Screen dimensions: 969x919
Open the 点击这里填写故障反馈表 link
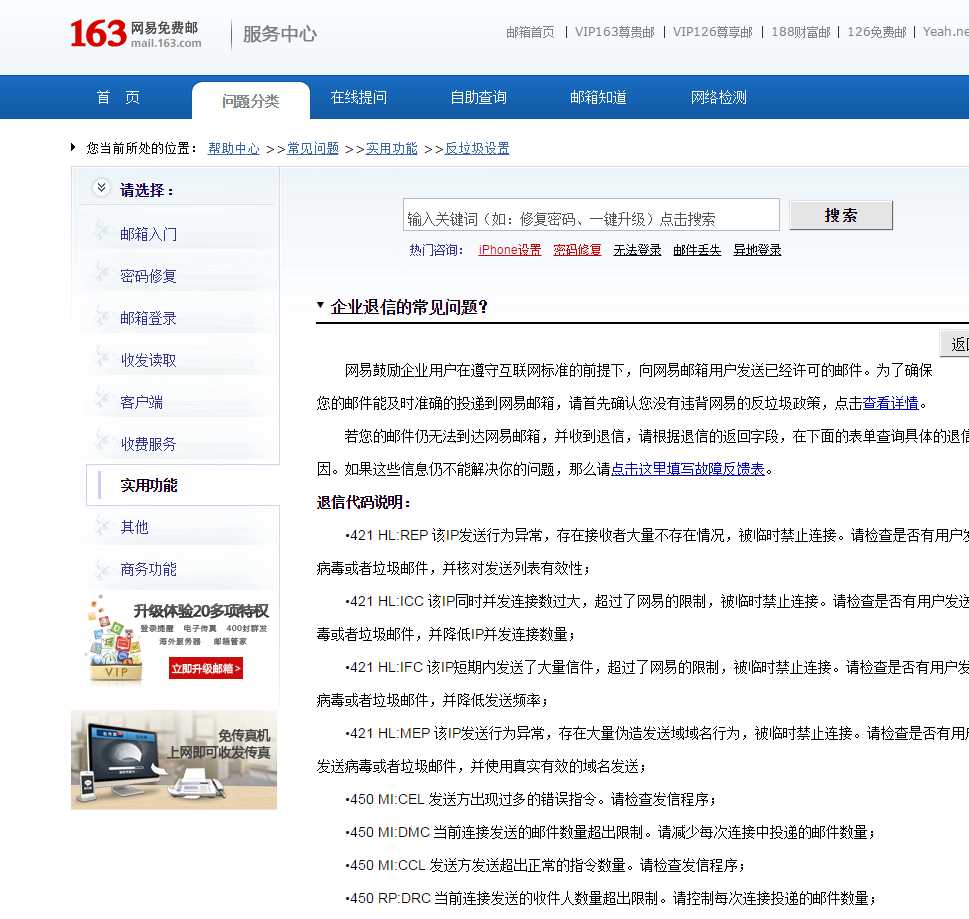[688, 469]
